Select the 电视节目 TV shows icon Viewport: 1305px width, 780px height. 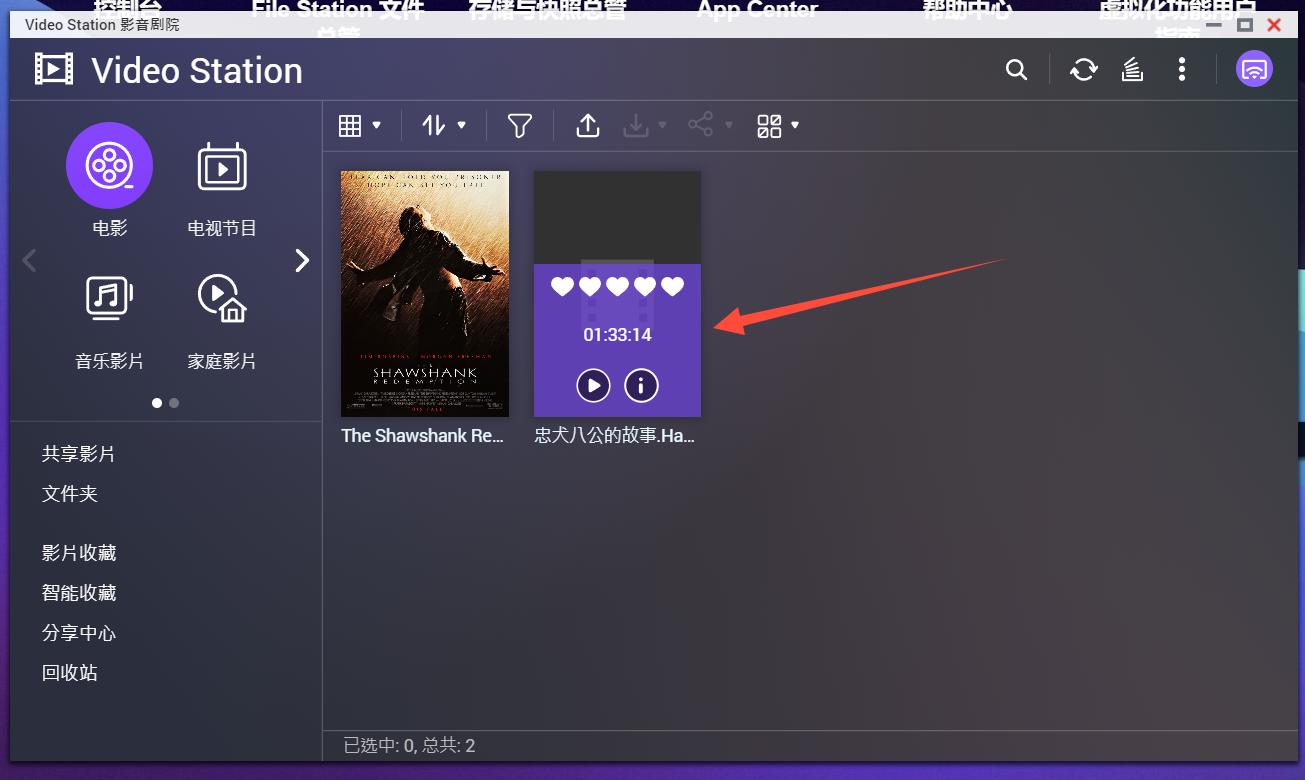point(221,166)
